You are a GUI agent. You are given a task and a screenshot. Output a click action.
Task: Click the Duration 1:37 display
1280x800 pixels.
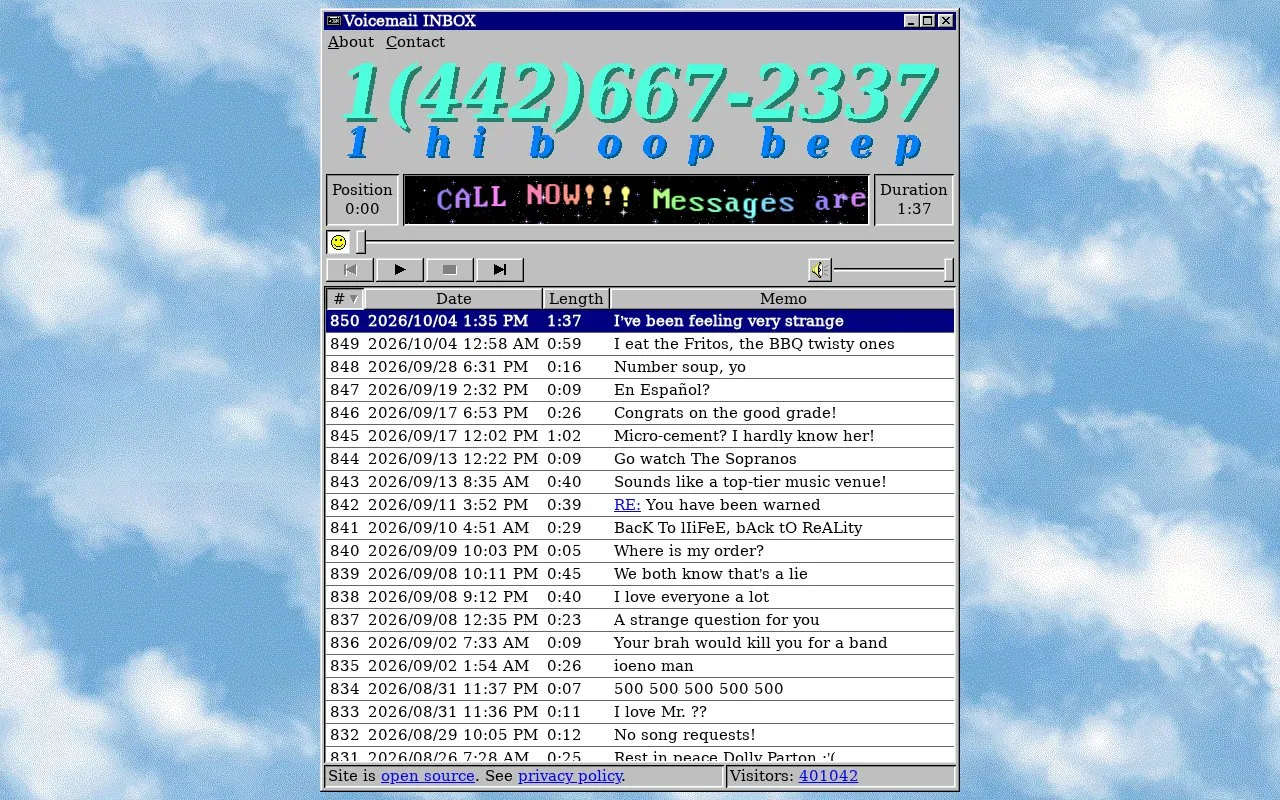point(913,200)
